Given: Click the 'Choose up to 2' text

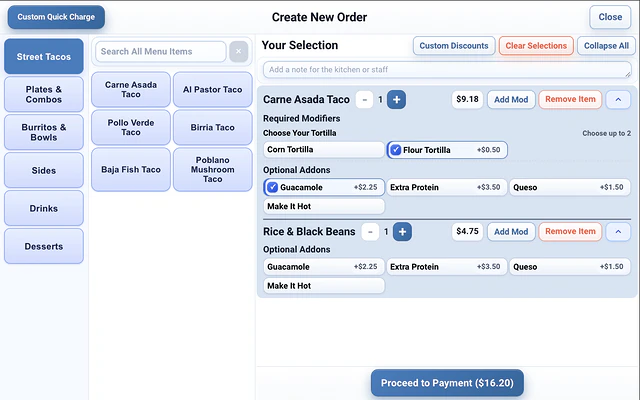Looking at the screenshot, I should coord(606,133).
